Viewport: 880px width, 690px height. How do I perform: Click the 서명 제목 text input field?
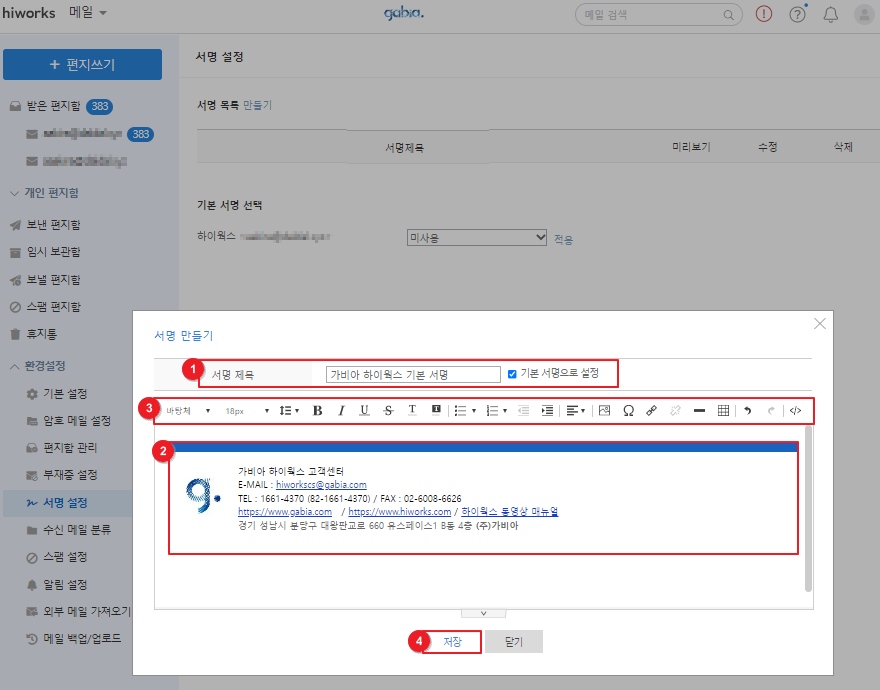(413, 374)
